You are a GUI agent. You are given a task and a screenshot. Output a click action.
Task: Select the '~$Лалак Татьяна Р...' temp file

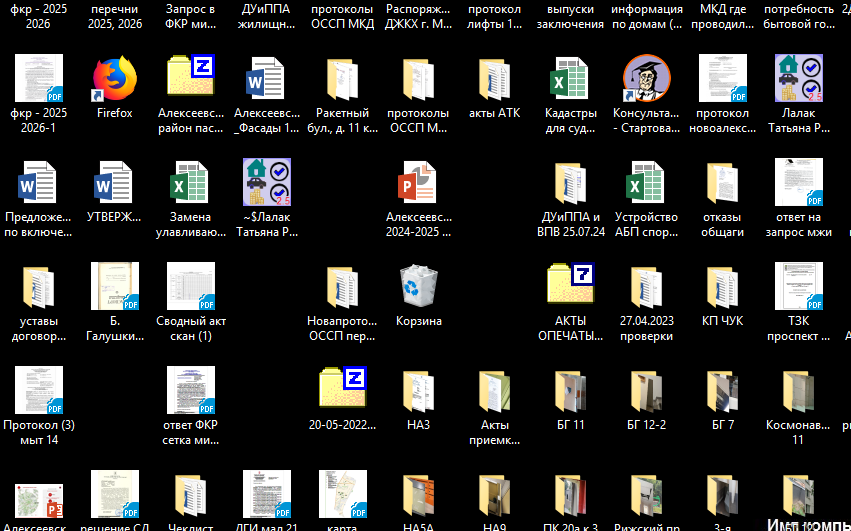coord(266,183)
